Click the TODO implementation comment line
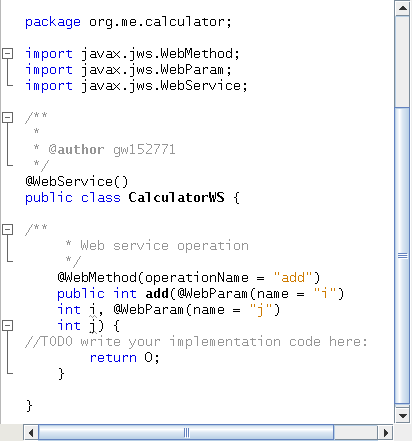The height and width of the screenshot is (441, 412). tap(196, 342)
